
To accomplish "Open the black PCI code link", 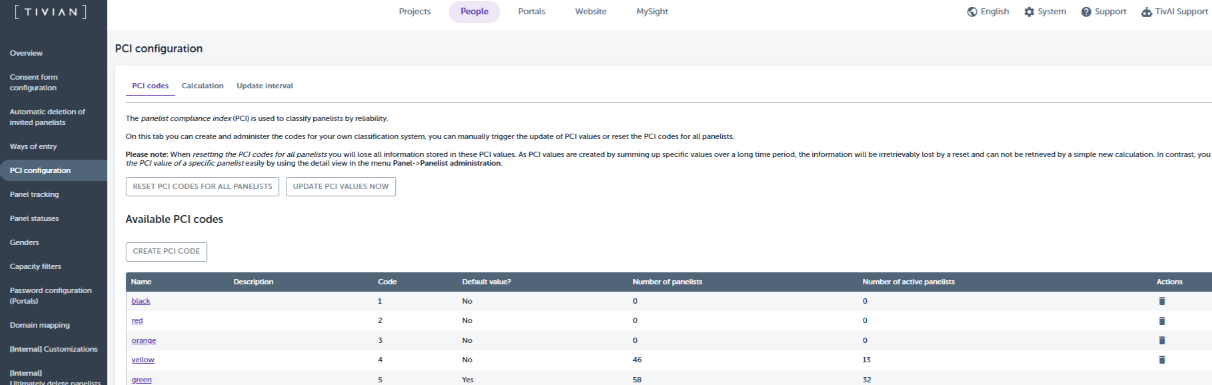I will click(141, 301).
